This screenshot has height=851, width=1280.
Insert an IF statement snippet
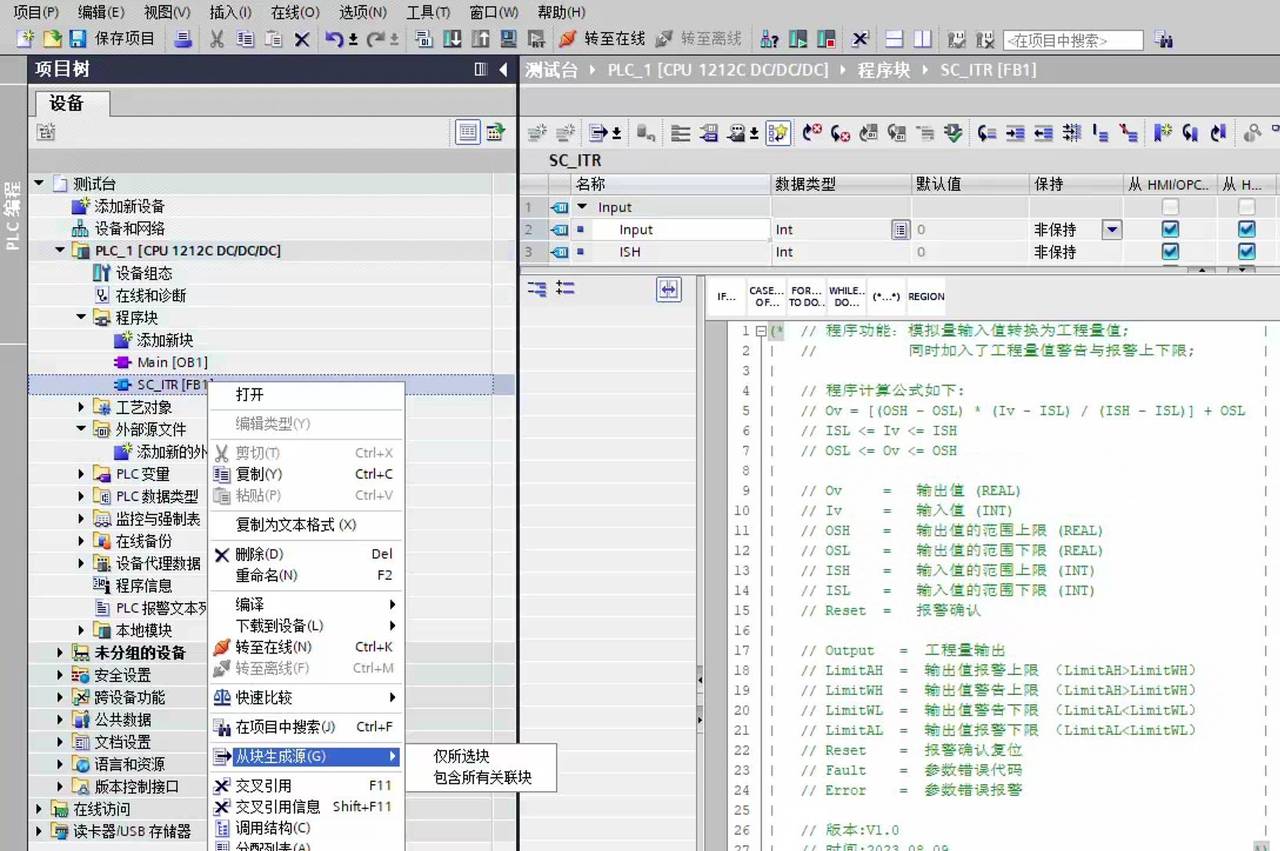coord(727,296)
